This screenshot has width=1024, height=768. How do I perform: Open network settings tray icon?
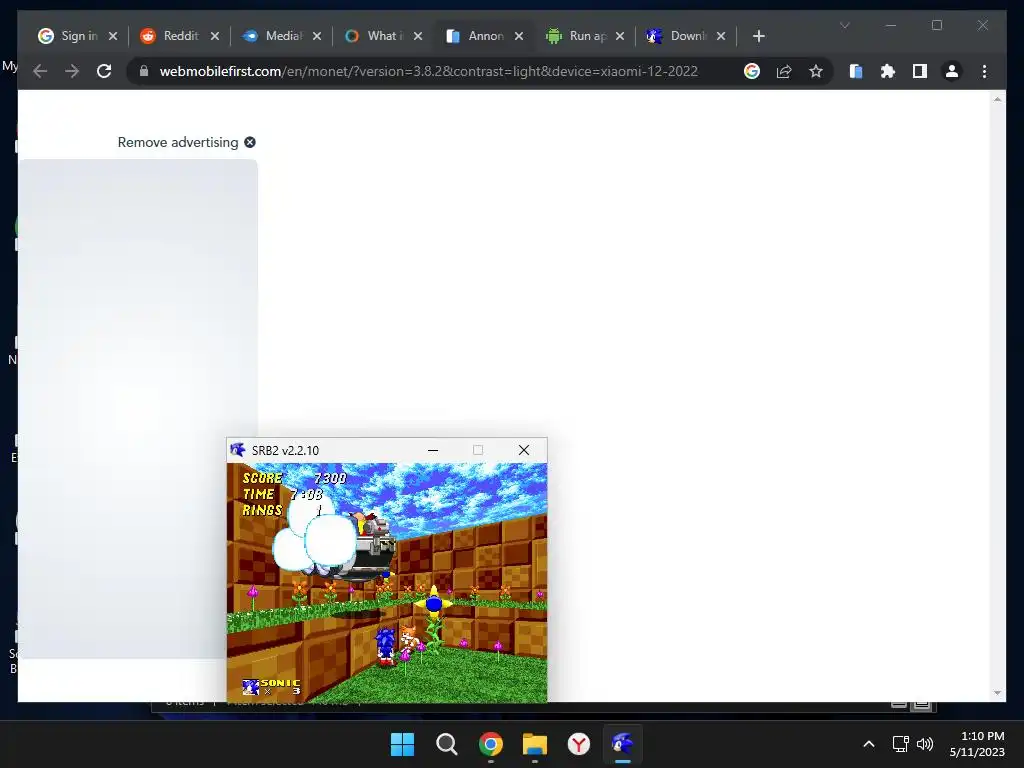point(901,744)
